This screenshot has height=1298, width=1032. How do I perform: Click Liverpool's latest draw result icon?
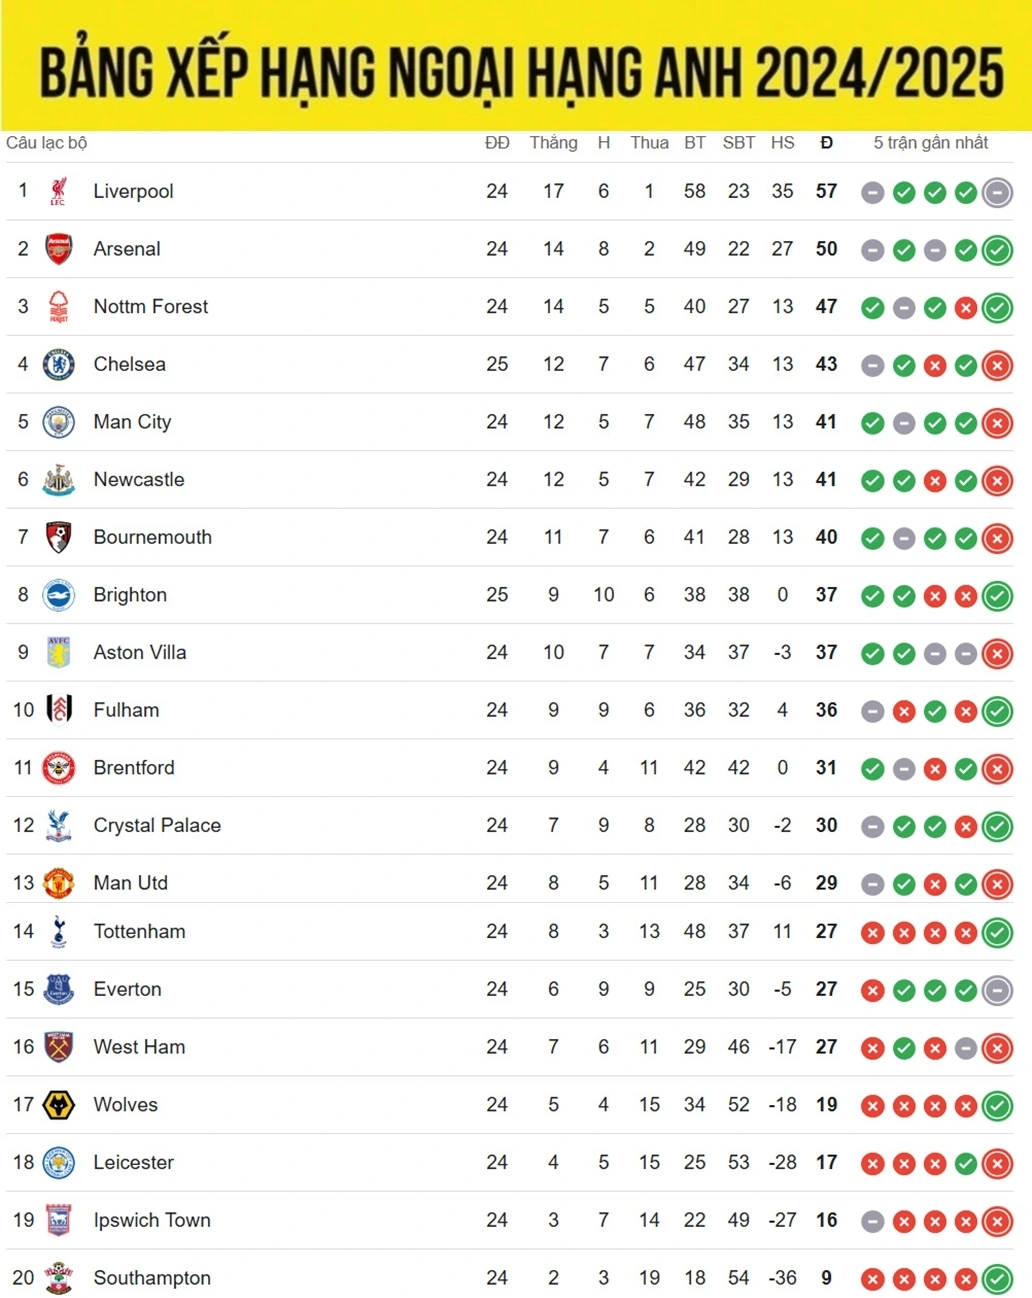[997, 192]
